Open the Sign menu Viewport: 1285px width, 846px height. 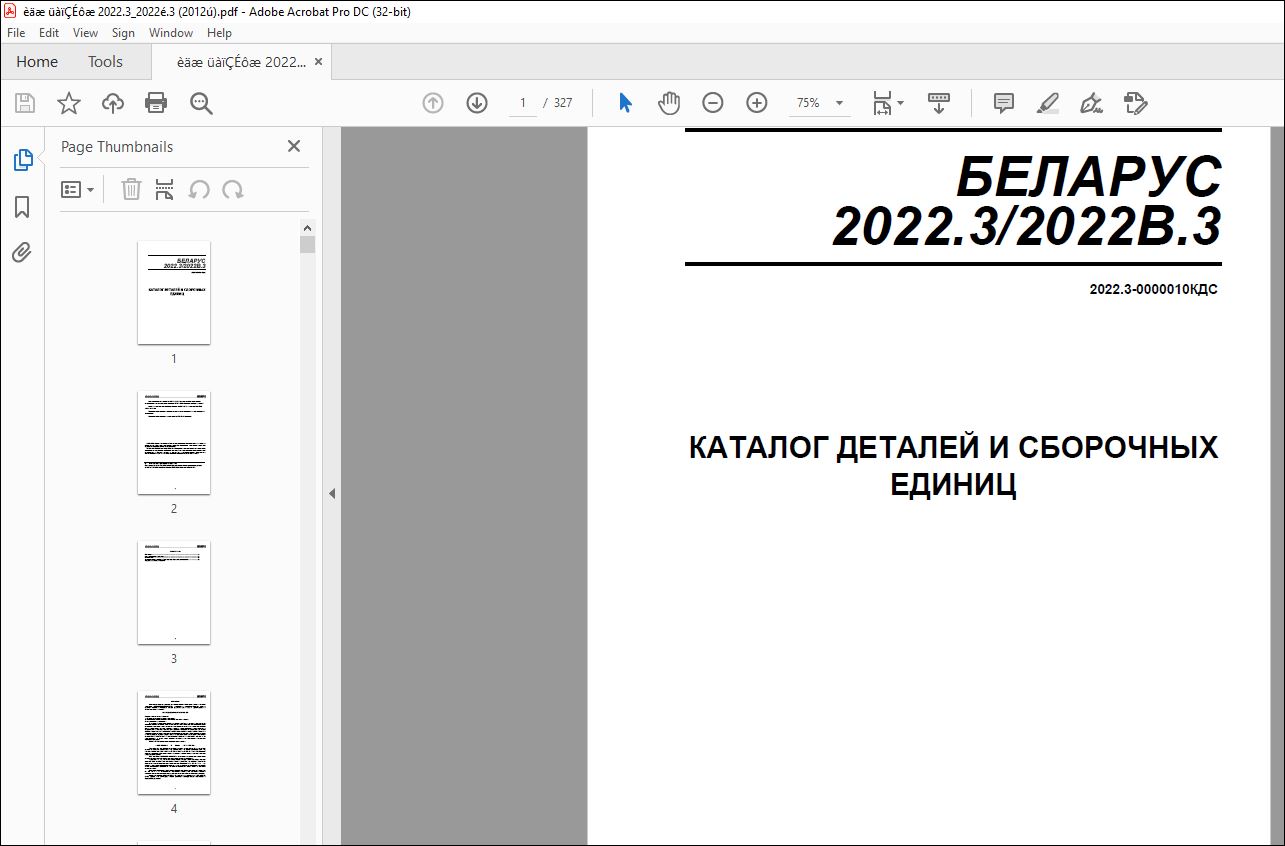click(x=123, y=33)
